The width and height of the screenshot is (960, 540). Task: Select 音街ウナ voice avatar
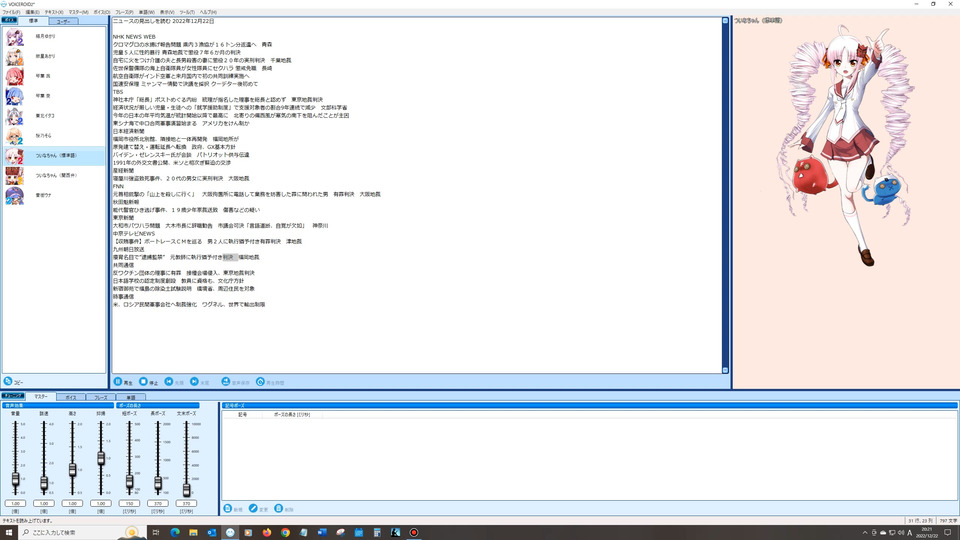[14, 195]
